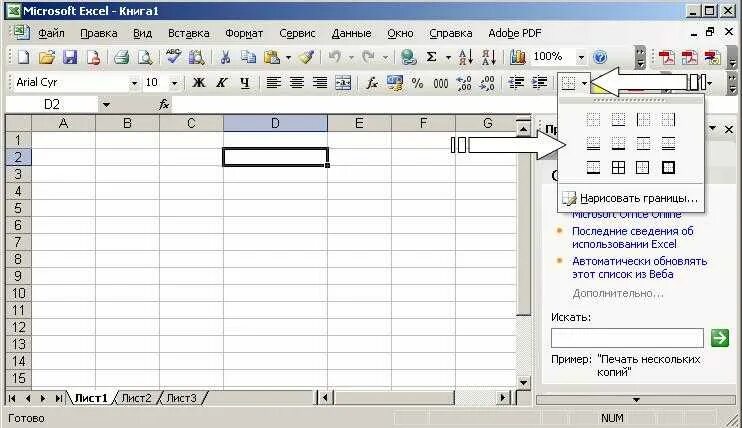Image resolution: width=742 pixels, height=428 pixels.
Task: Increase indent of cell contents
Action: 539,83
